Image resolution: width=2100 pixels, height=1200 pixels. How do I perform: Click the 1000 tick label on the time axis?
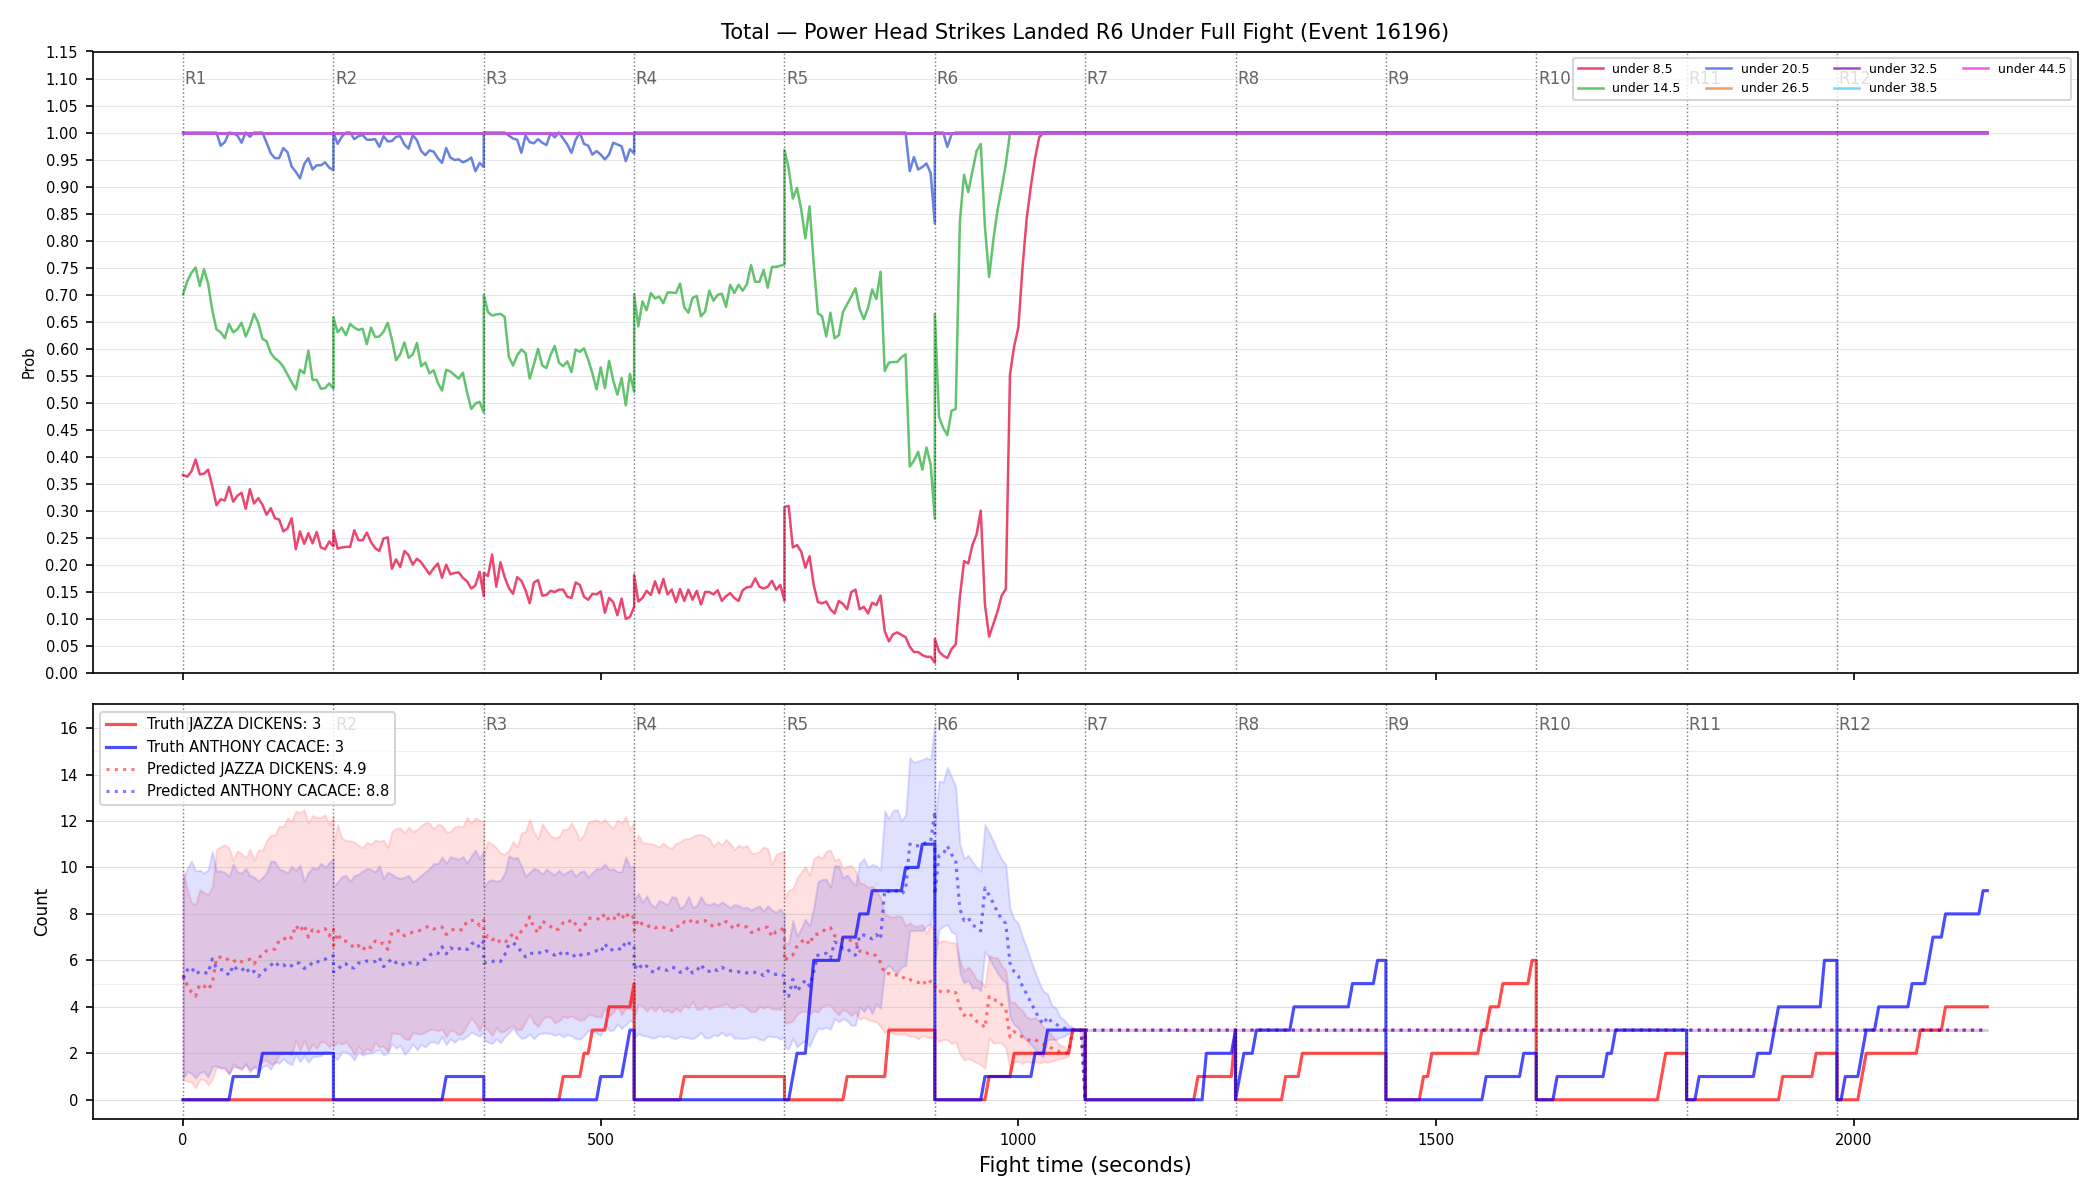(1018, 1139)
